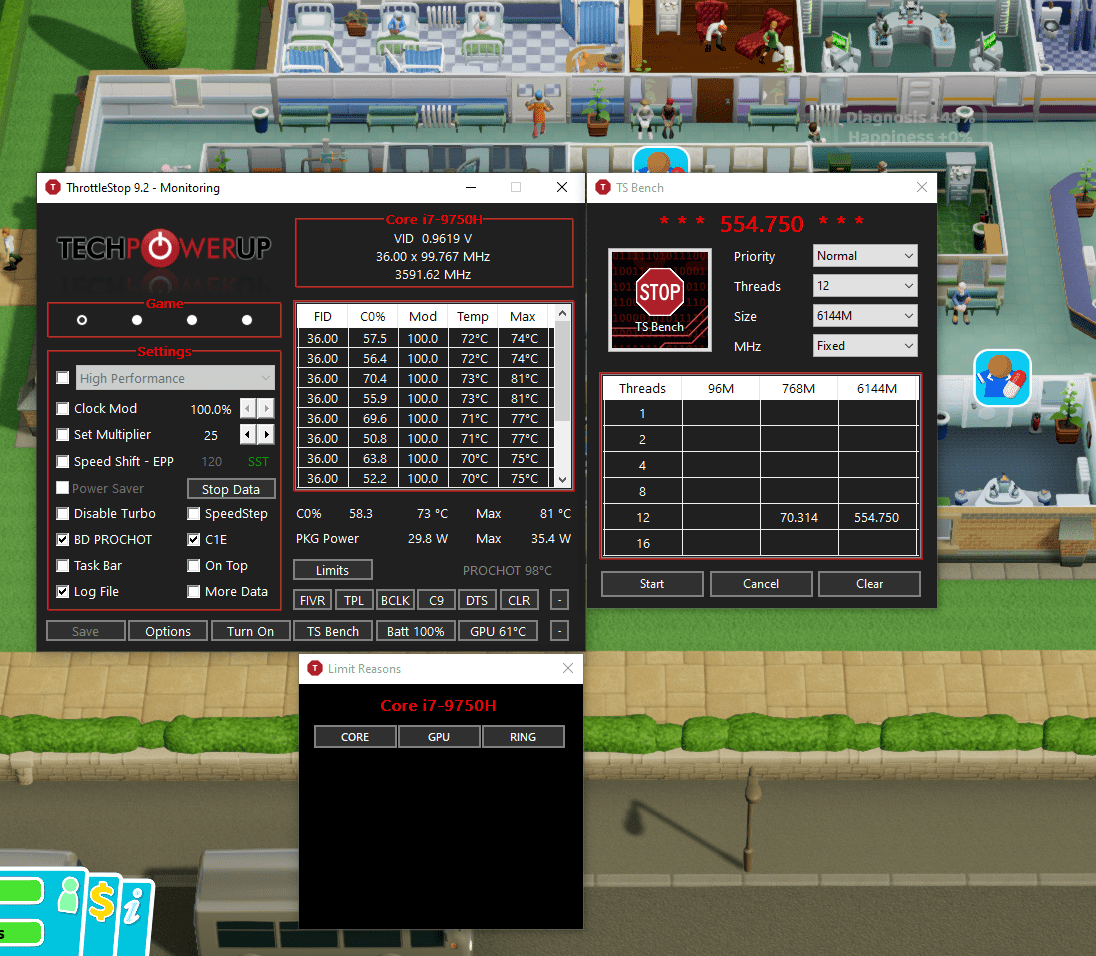The width and height of the screenshot is (1096, 956).
Task: Click the BCLK button
Action: coord(395,600)
